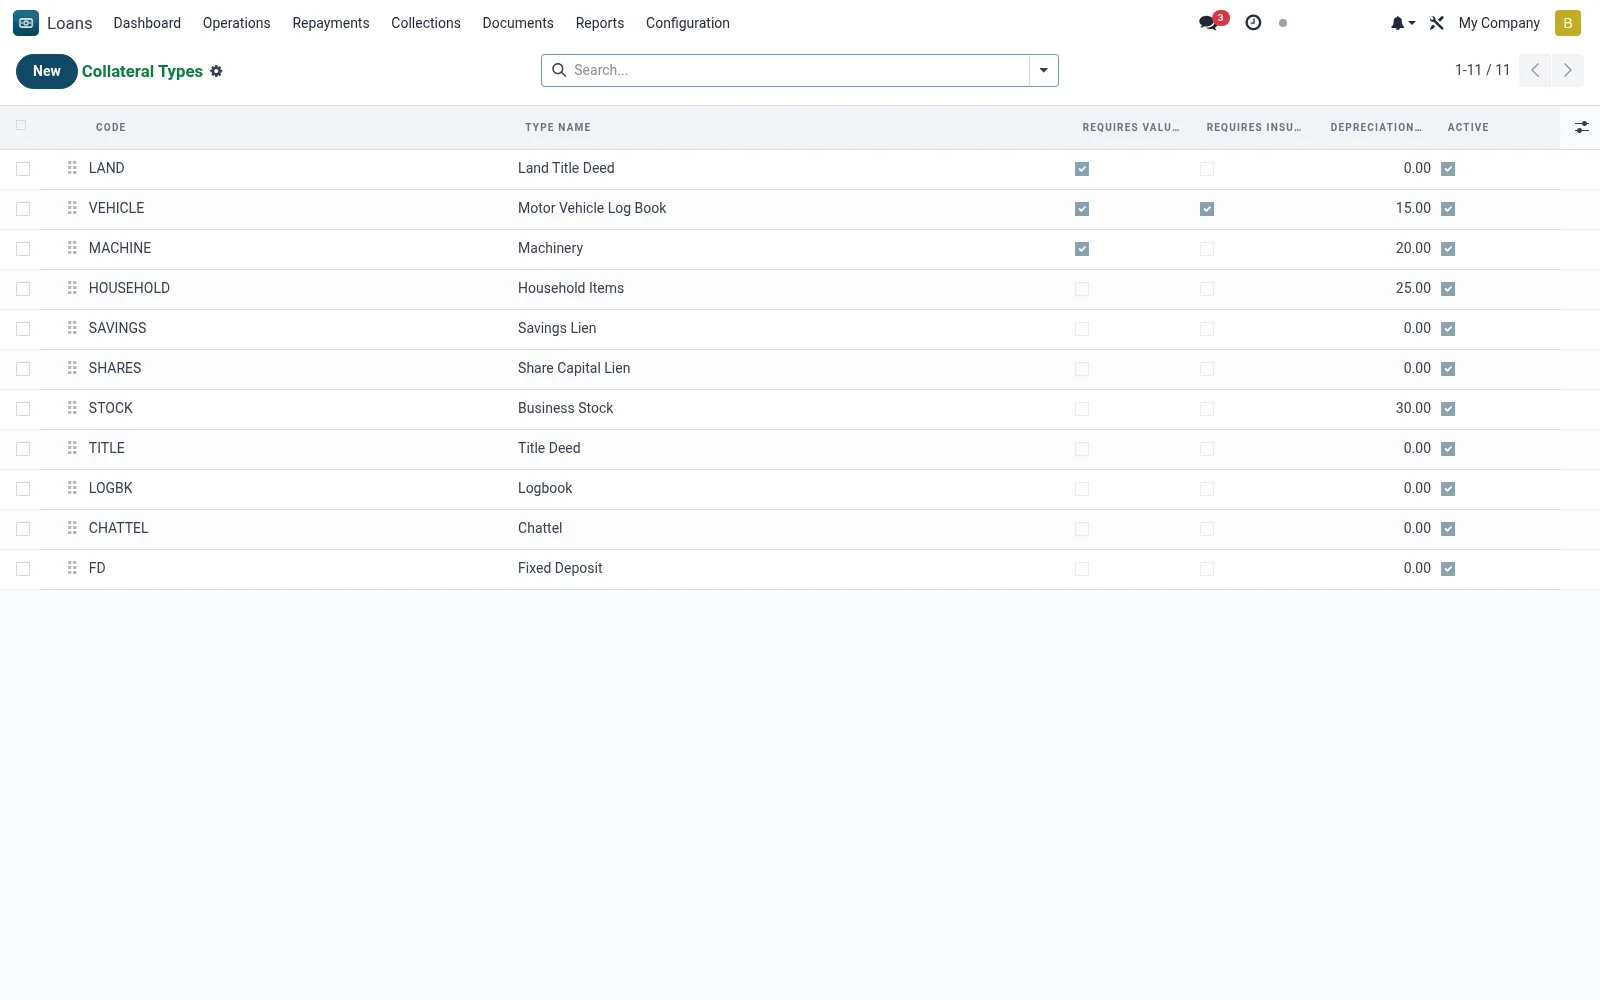Open the Repayments menu
Image resolution: width=1600 pixels, height=1000 pixels.
click(331, 23)
